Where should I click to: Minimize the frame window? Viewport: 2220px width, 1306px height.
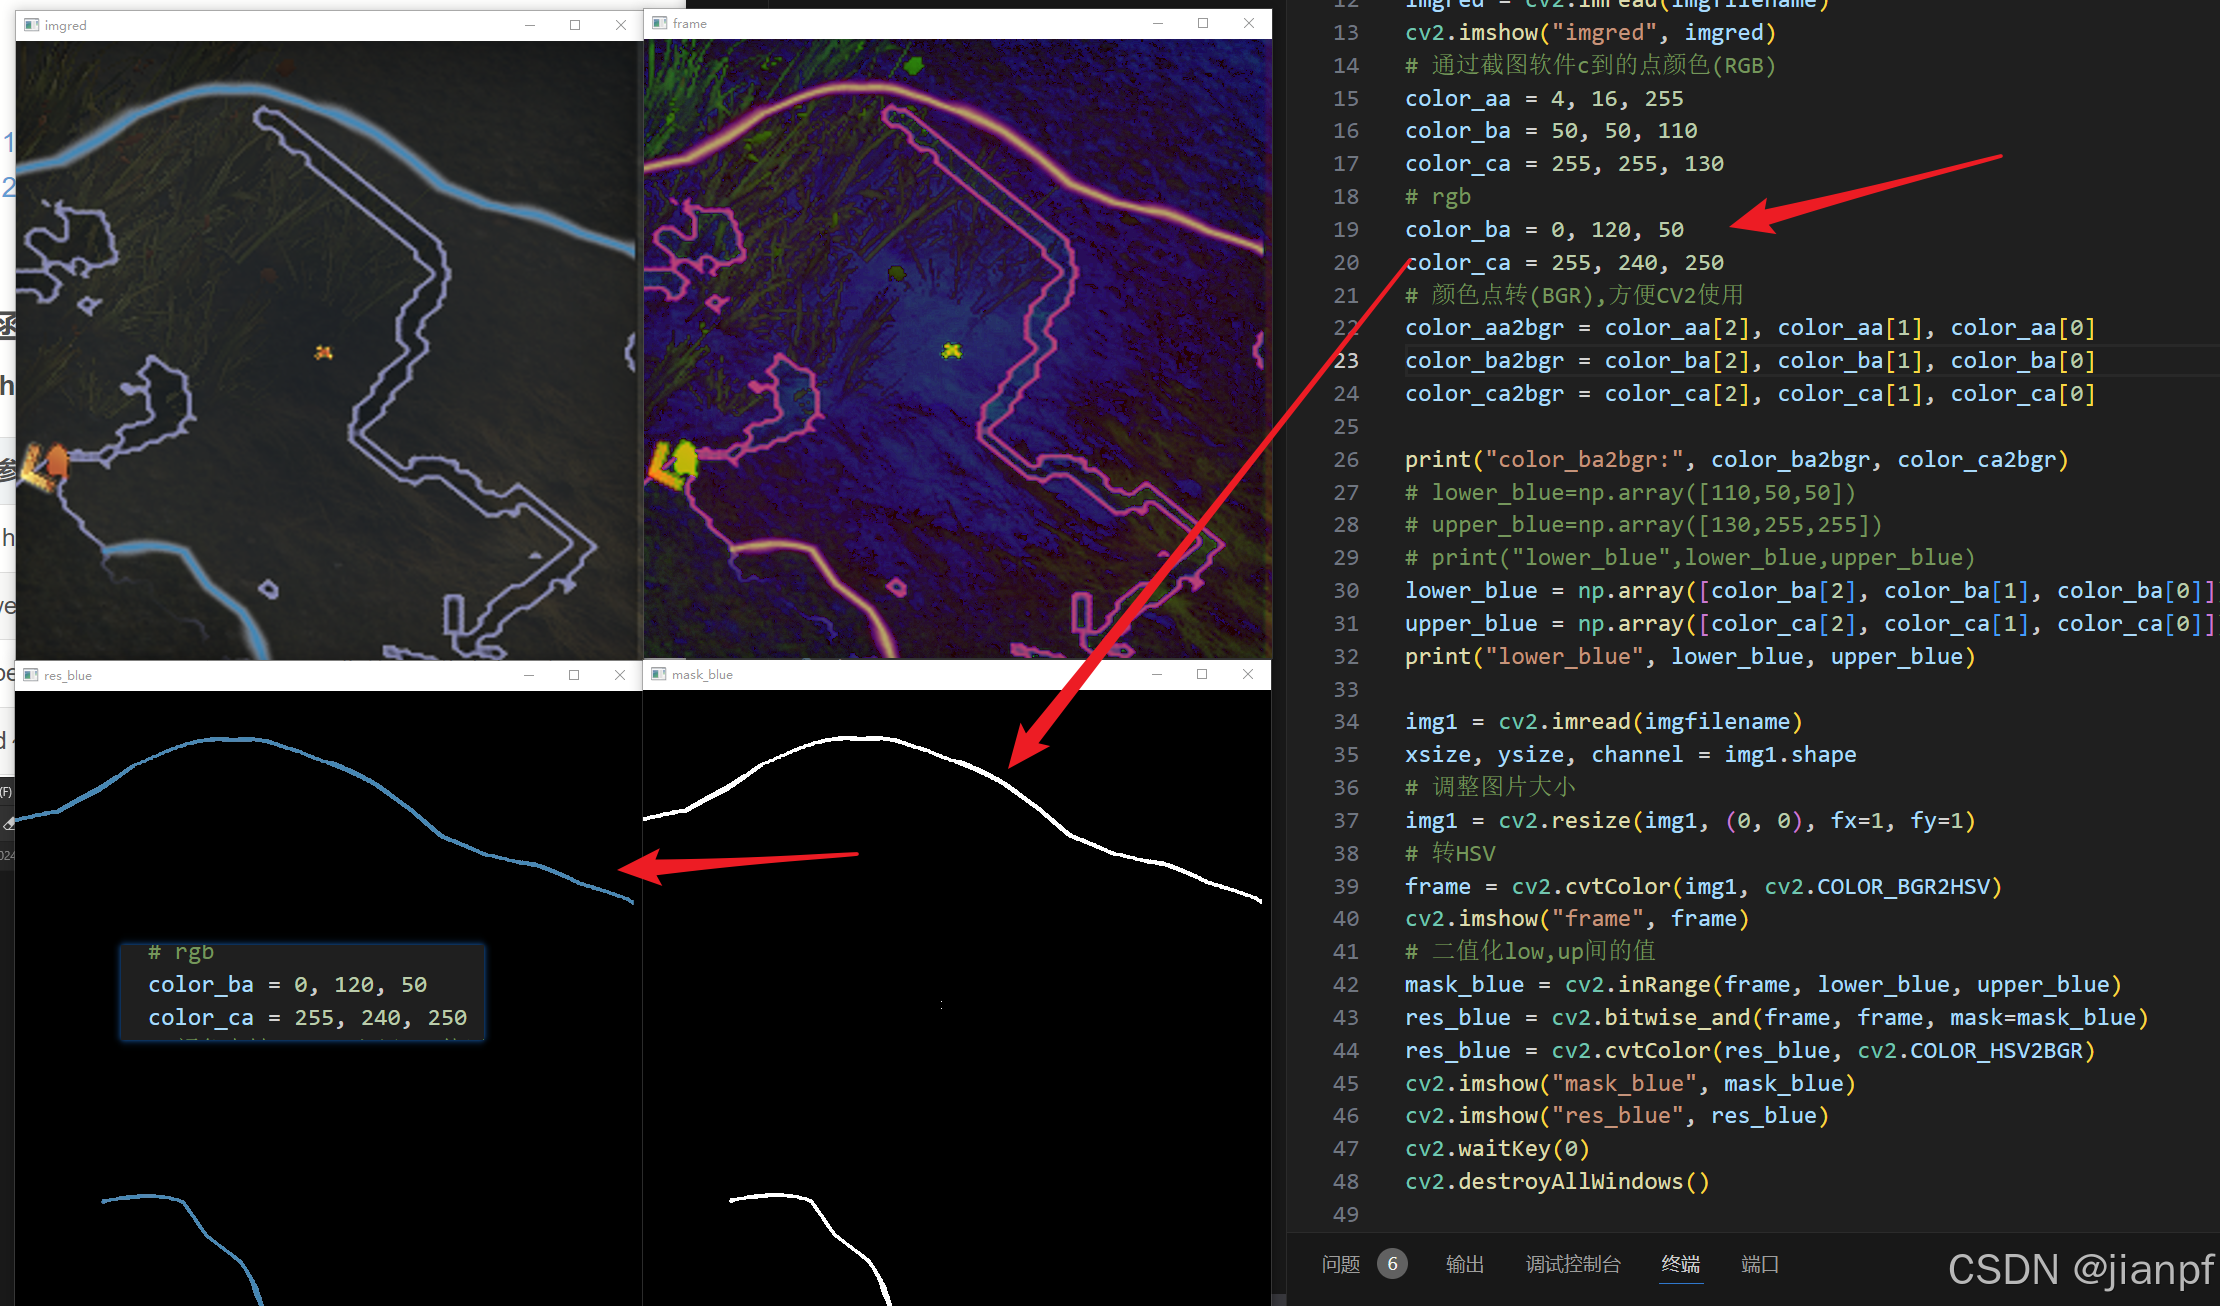click(1158, 23)
